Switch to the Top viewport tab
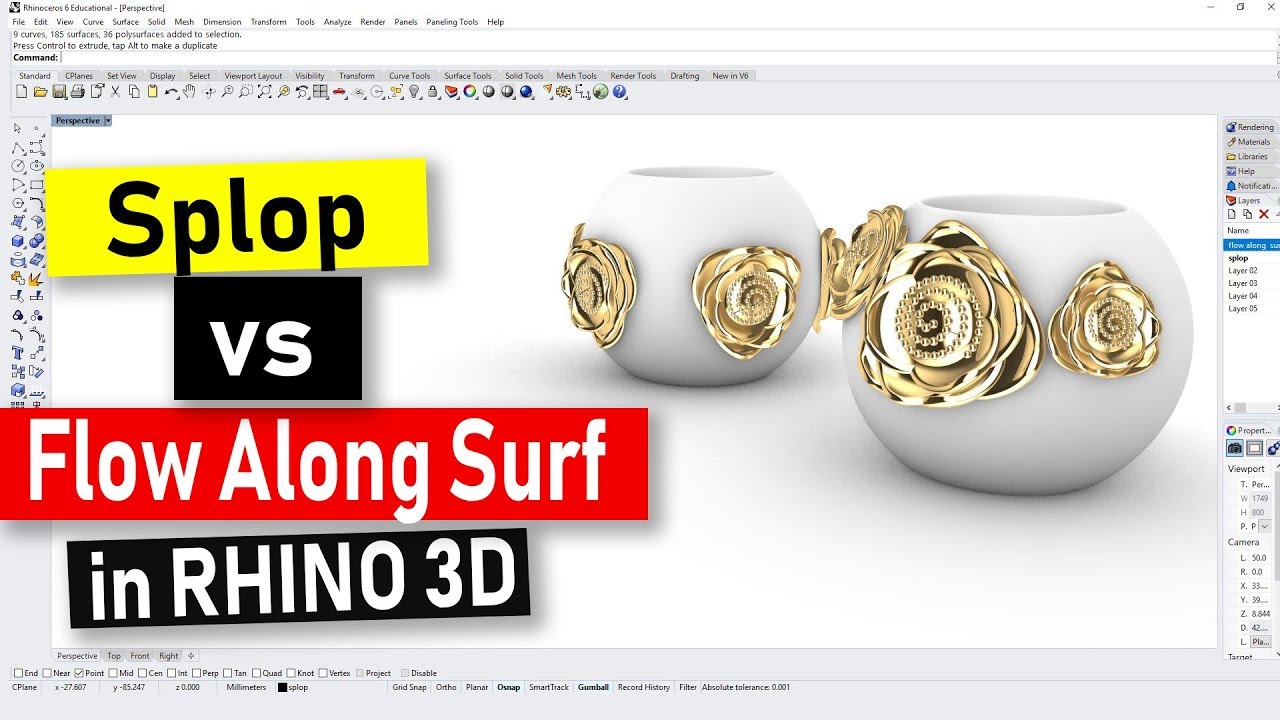The image size is (1280, 720). coord(114,656)
